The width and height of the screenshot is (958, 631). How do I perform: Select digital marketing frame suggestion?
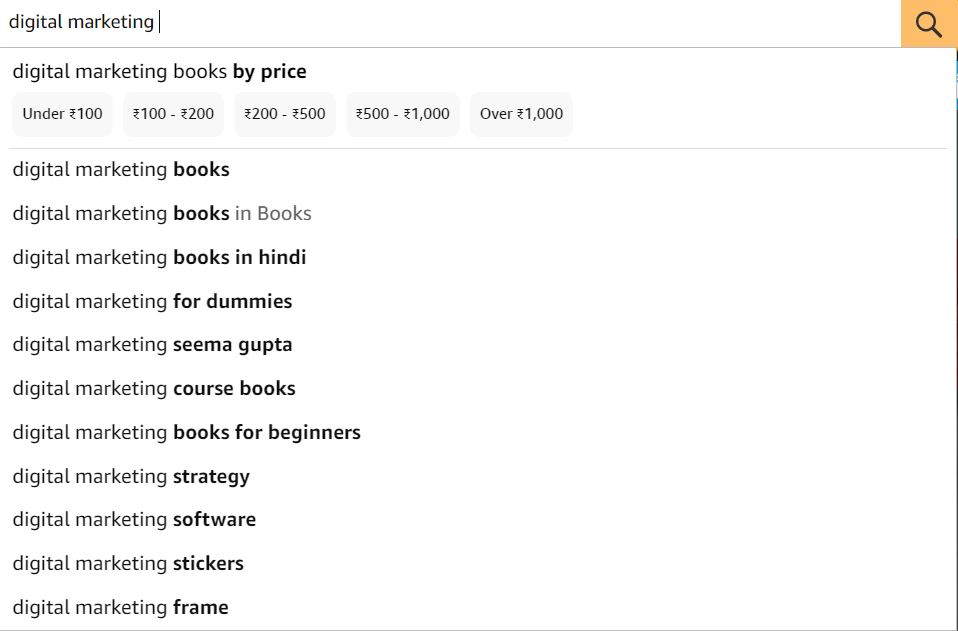tap(120, 608)
